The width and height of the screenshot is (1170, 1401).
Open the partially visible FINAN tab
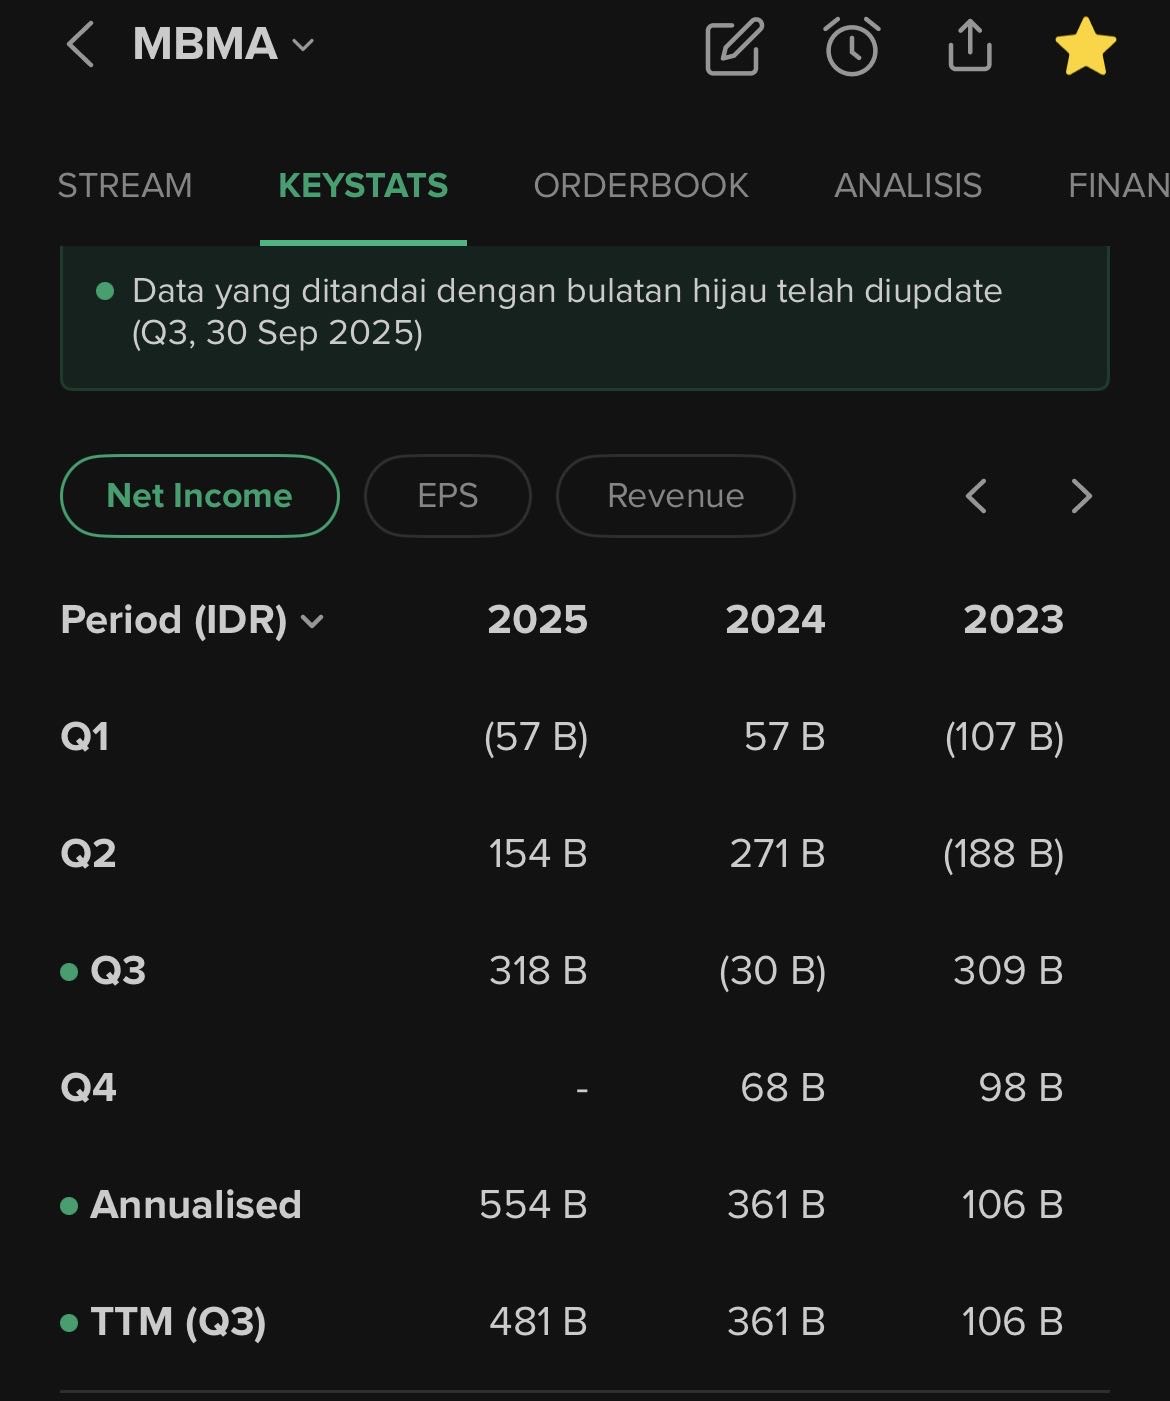(1118, 186)
